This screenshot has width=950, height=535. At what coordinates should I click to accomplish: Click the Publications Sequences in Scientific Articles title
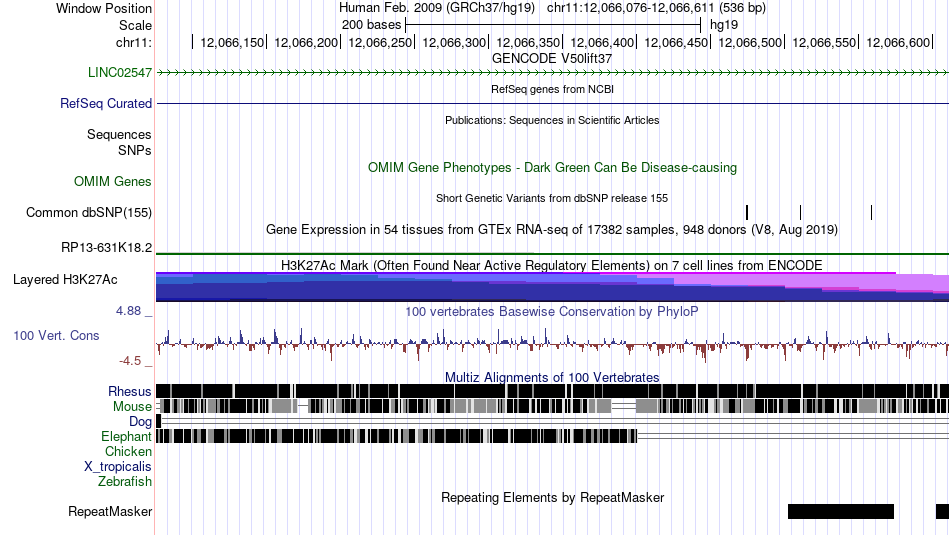point(552,120)
